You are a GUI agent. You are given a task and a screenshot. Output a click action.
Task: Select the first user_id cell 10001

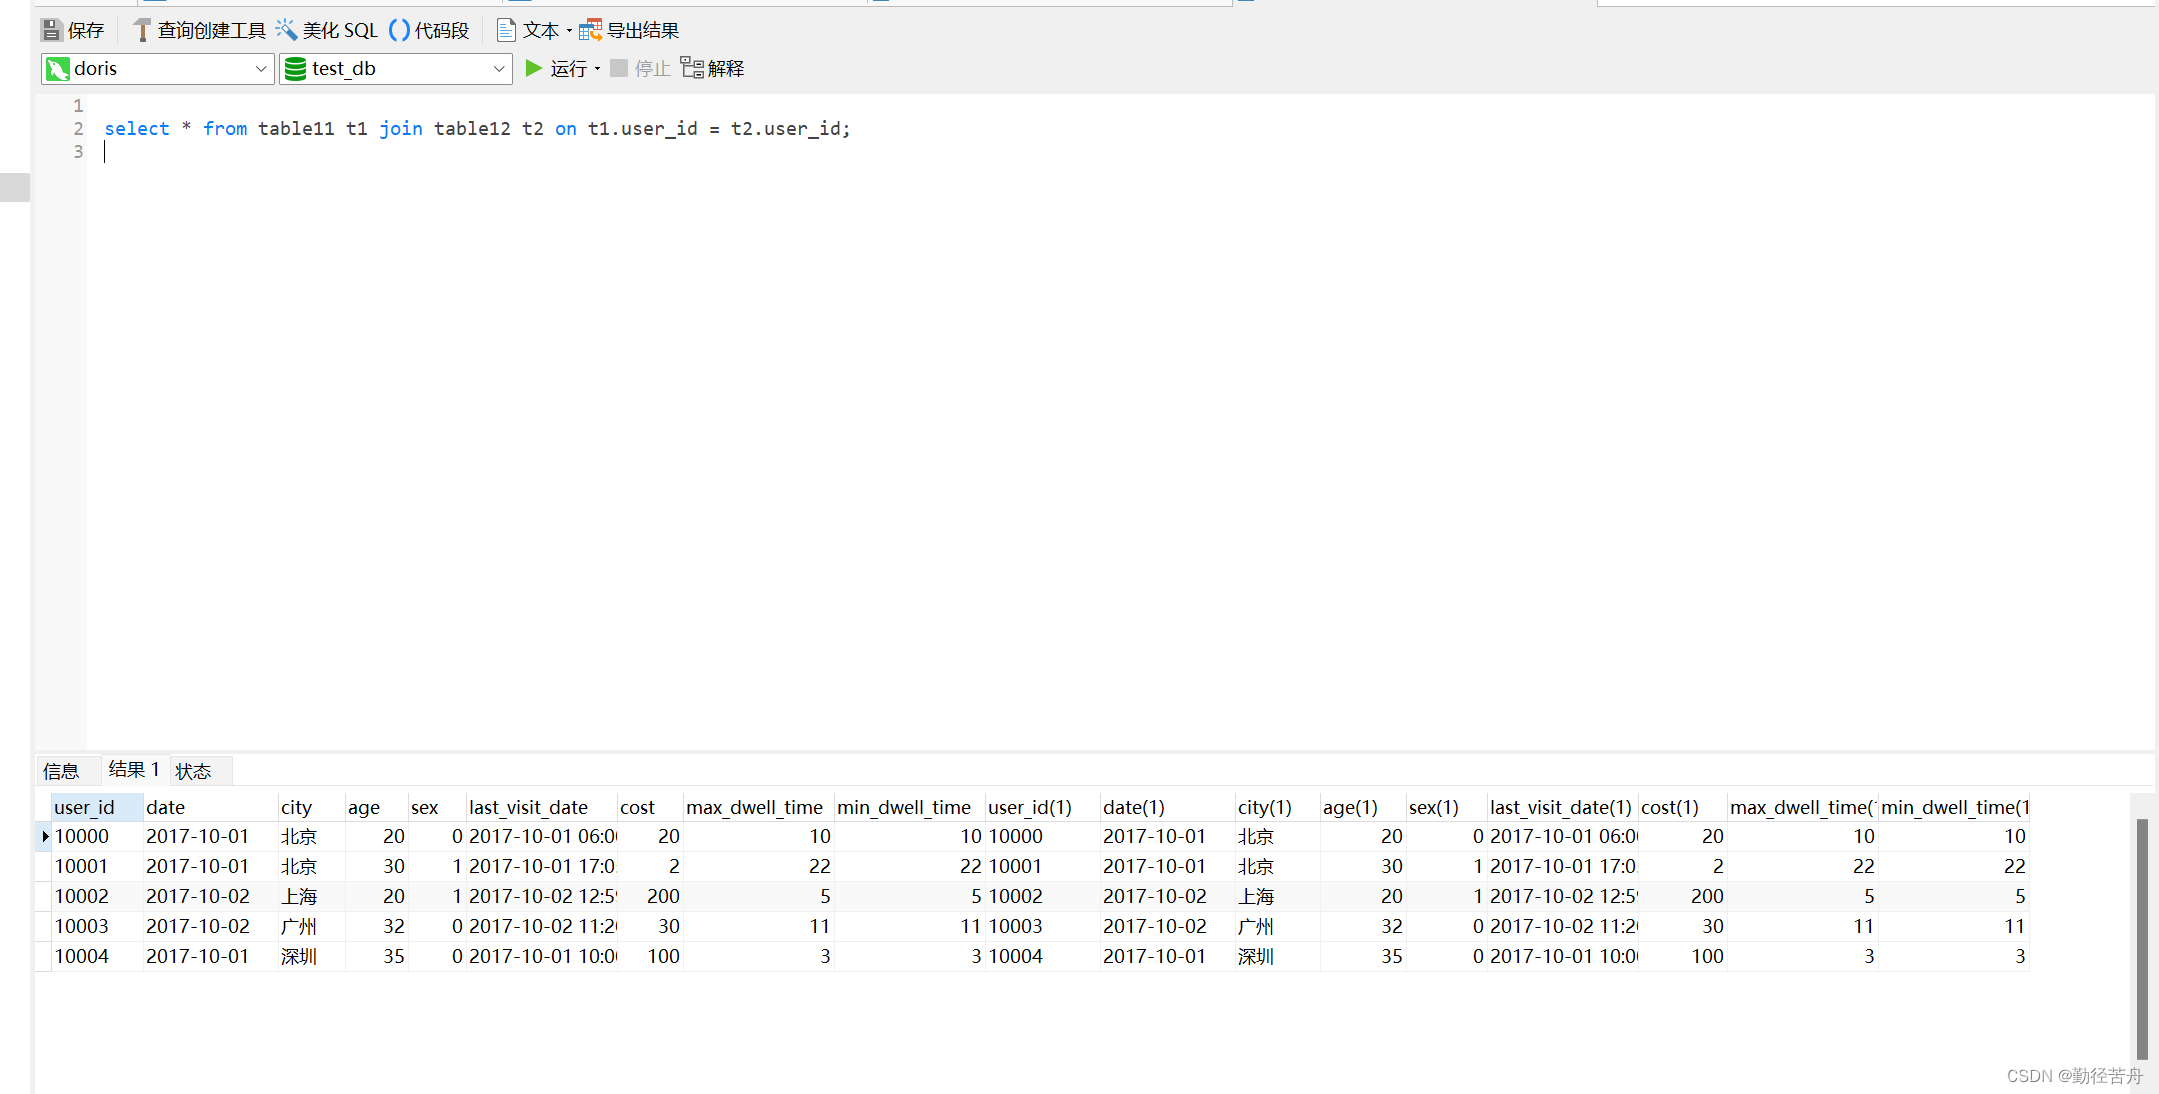click(96, 866)
